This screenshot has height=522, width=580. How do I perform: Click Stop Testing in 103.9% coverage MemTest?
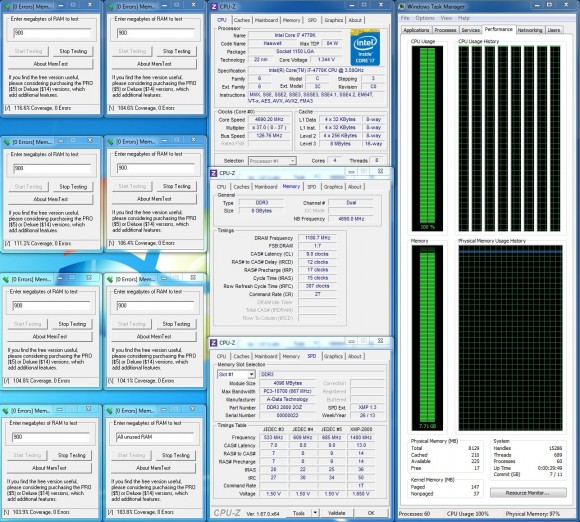pyautogui.click(x=72, y=455)
